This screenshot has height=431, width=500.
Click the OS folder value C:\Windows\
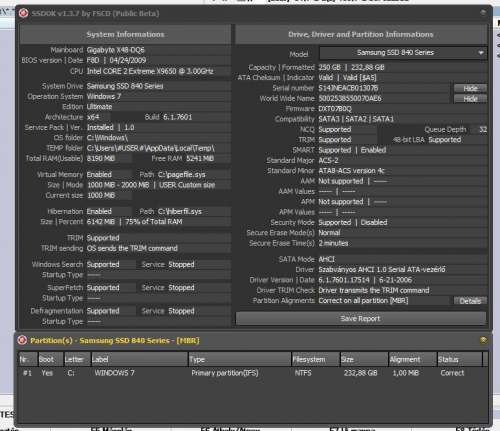tap(107, 138)
